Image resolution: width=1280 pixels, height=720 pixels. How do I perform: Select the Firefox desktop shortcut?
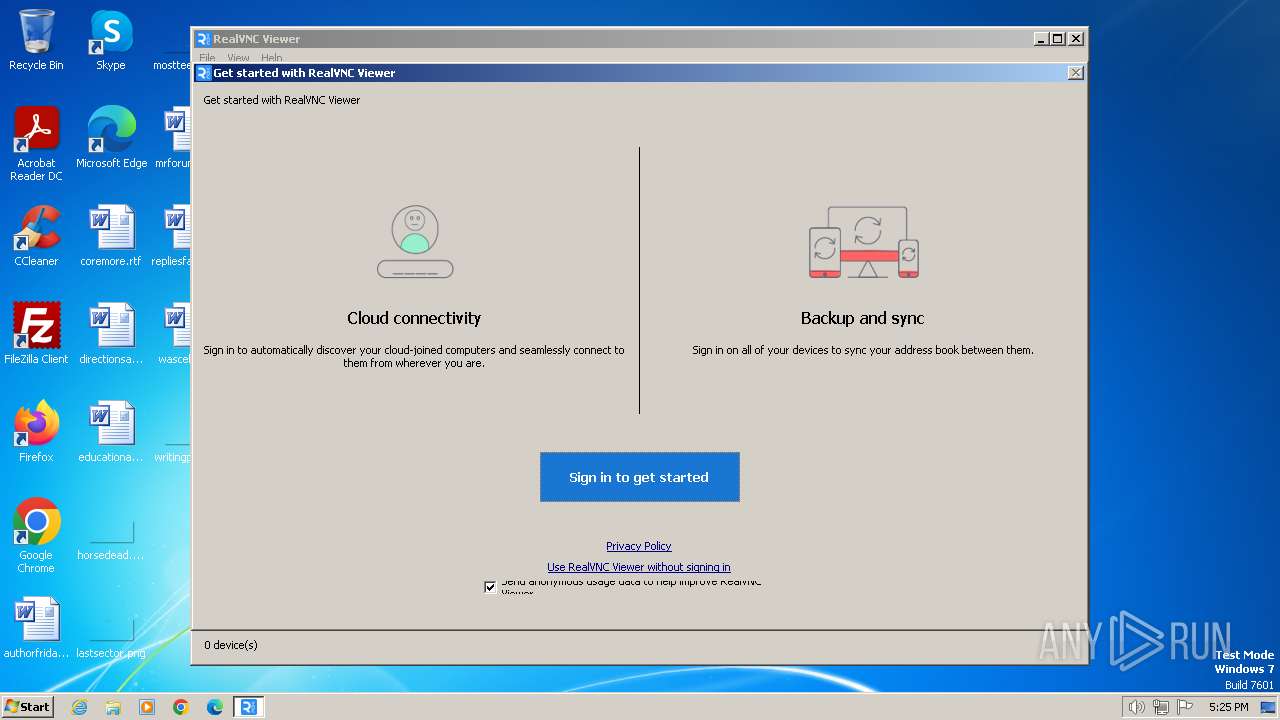click(x=36, y=432)
